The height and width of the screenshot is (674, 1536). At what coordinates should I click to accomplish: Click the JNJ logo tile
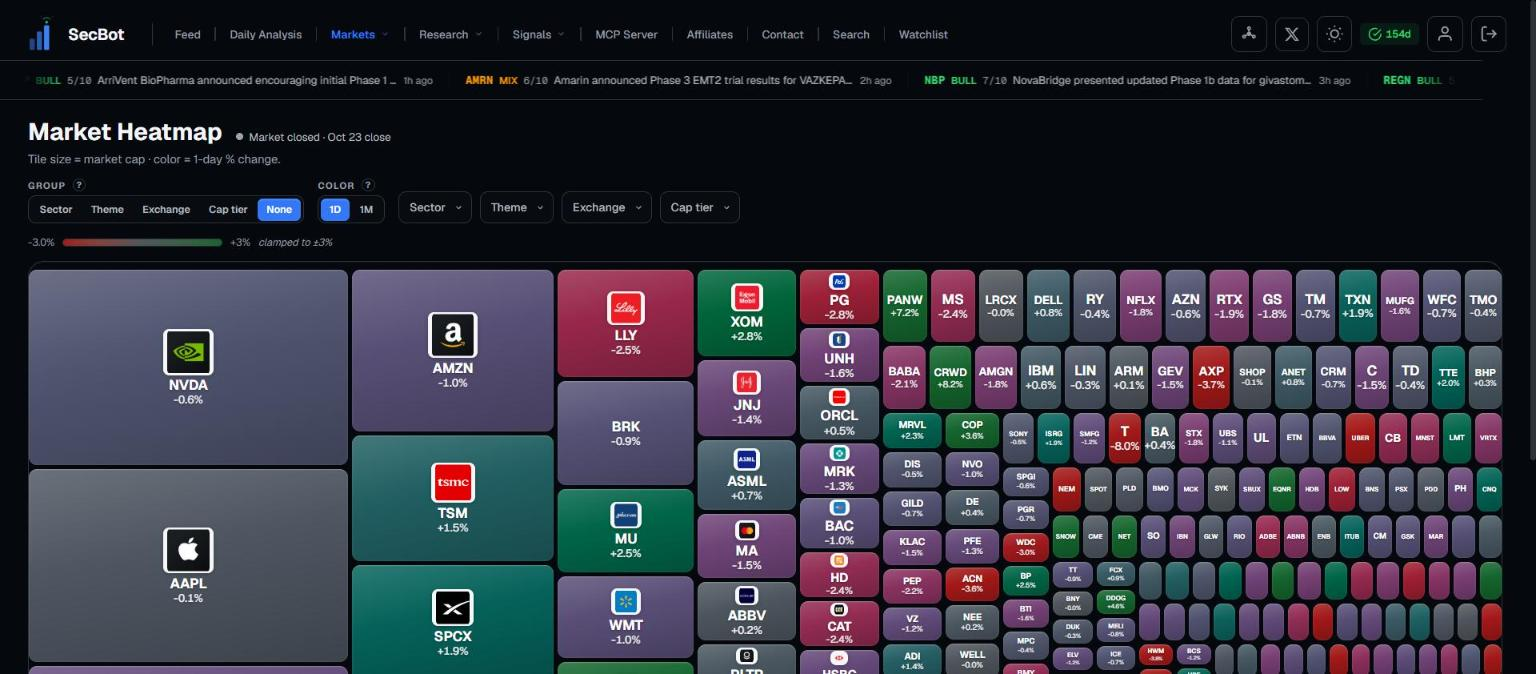(x=747, y=382)
